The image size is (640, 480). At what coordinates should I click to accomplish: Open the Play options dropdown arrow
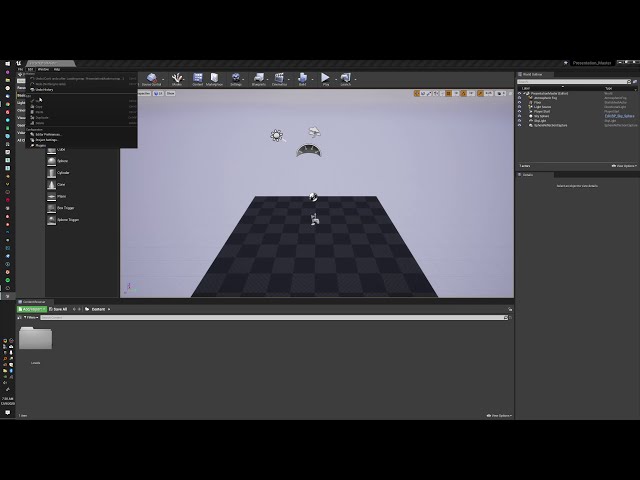point(336,80)
